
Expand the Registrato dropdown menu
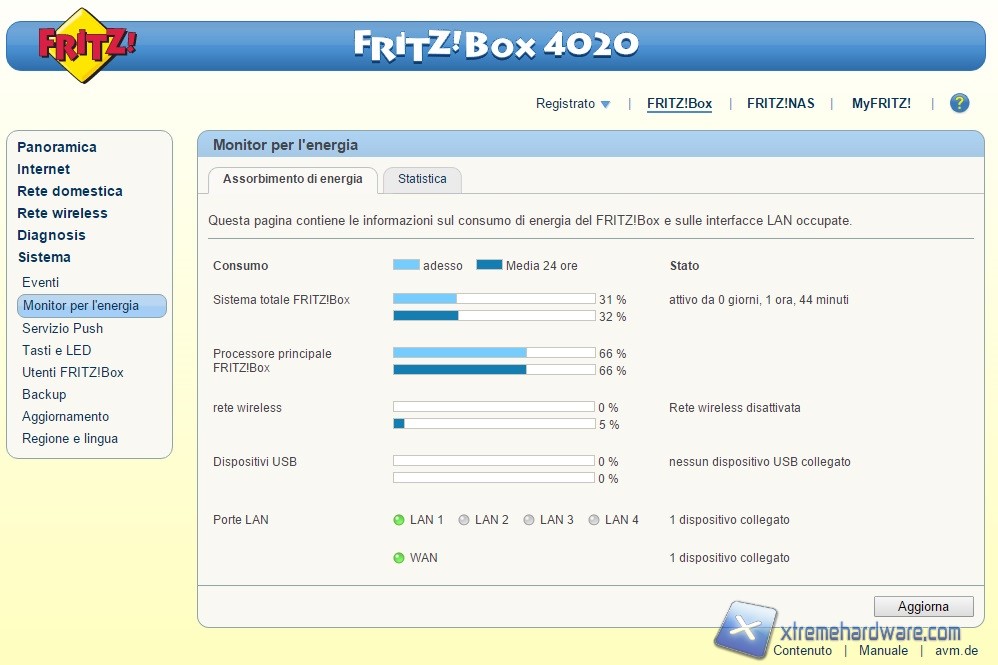tap(573, 104)
